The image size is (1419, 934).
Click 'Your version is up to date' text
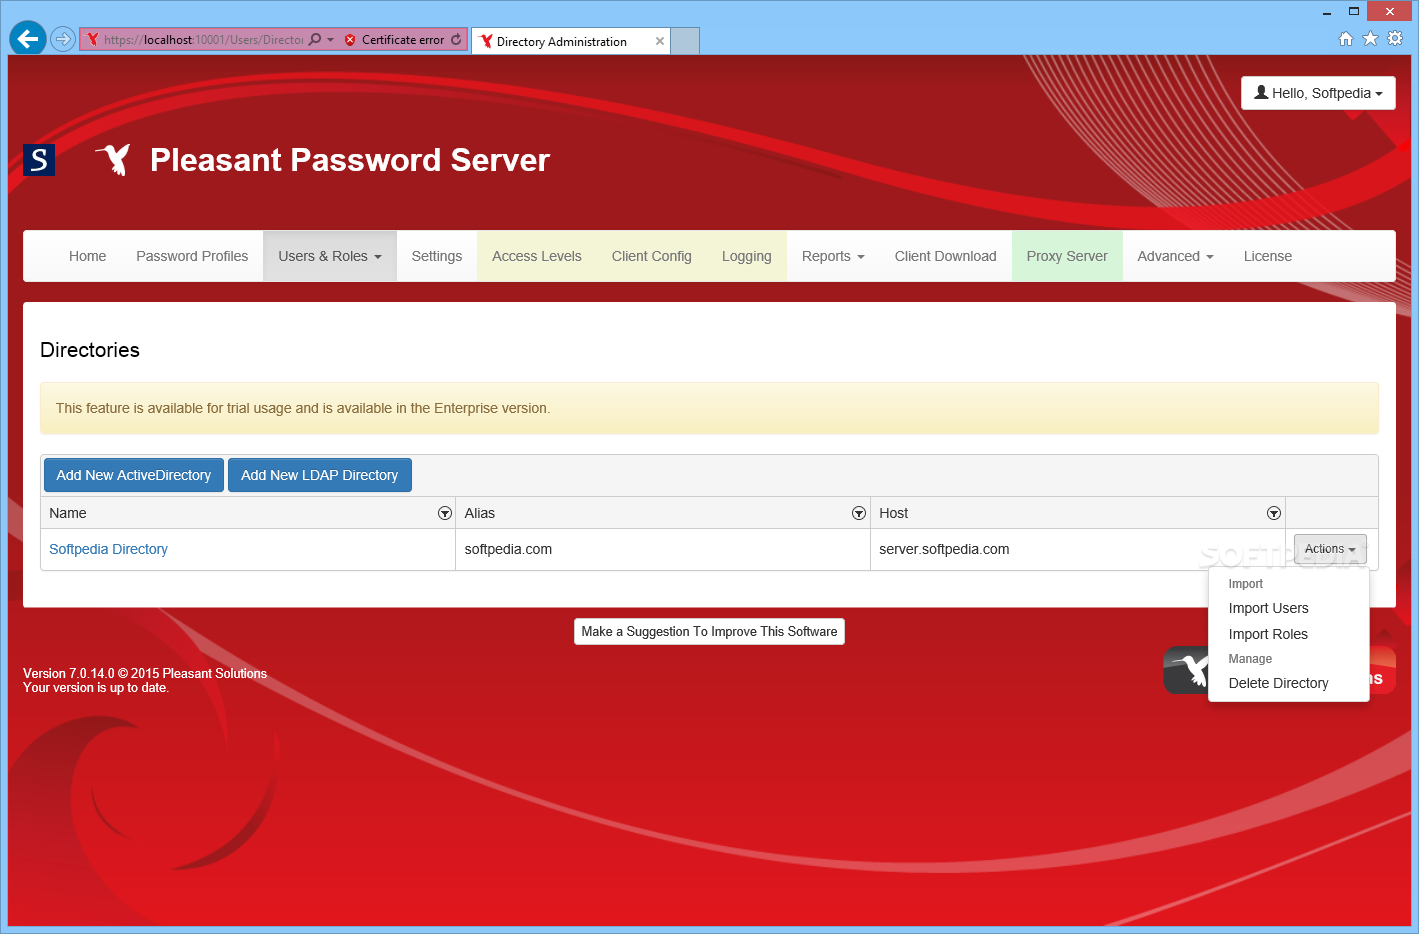[x=96, y=687]
